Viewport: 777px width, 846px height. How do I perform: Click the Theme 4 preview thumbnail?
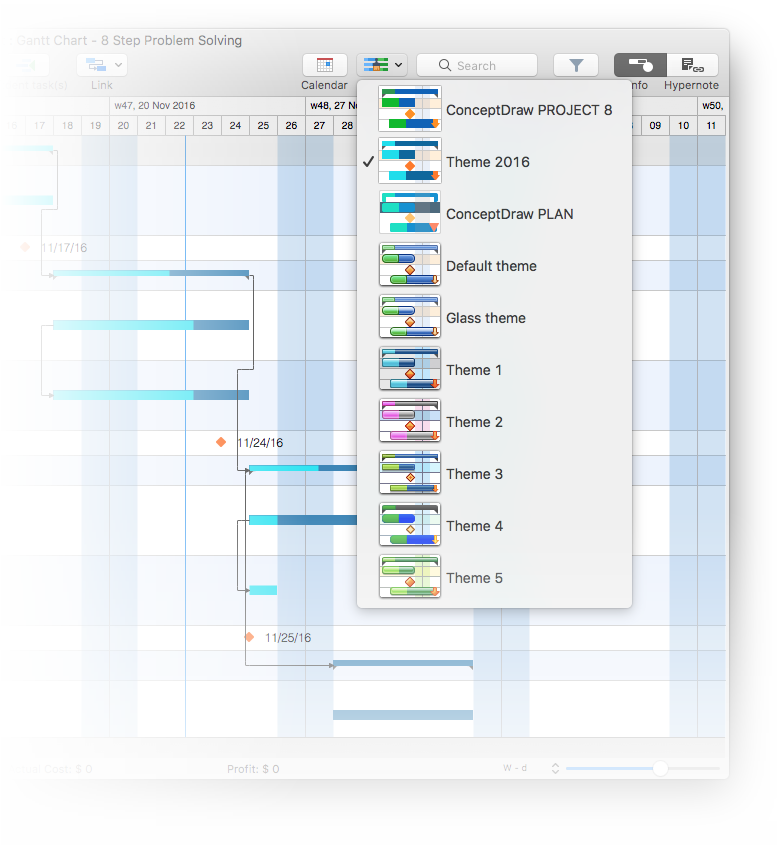410,524
